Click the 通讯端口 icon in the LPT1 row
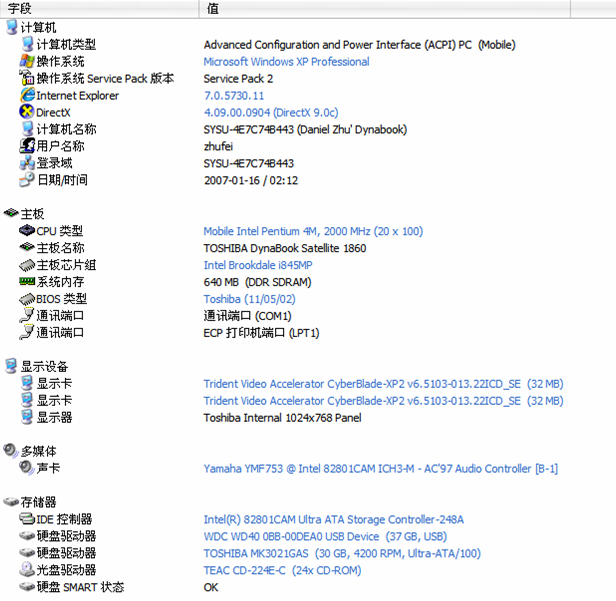616x601 pixels. (27, 332)
